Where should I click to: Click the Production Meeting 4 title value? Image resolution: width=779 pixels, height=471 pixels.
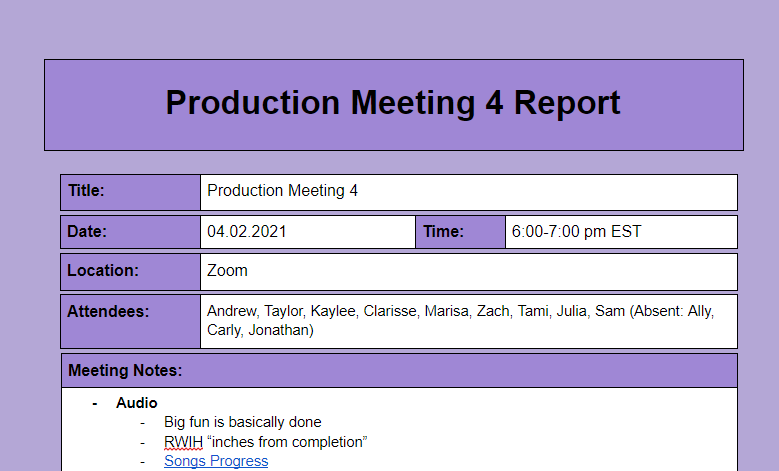pyautogui.click(x=282, y=191)
